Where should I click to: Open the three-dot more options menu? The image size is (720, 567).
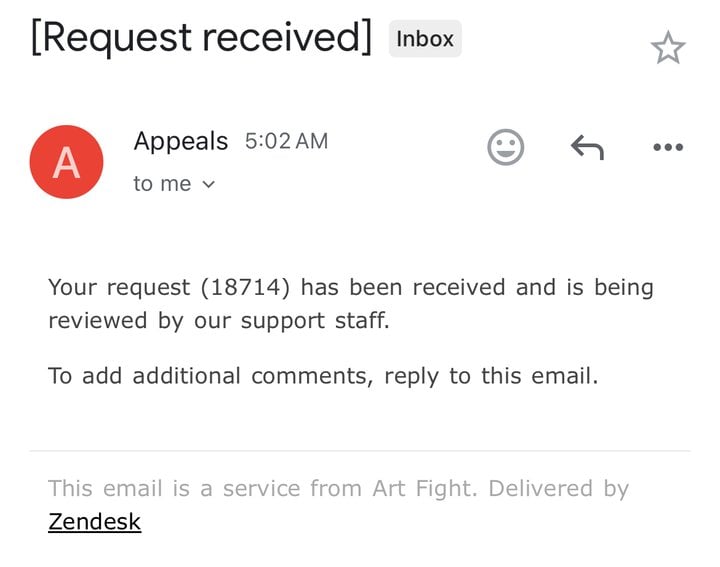point(668,147)
